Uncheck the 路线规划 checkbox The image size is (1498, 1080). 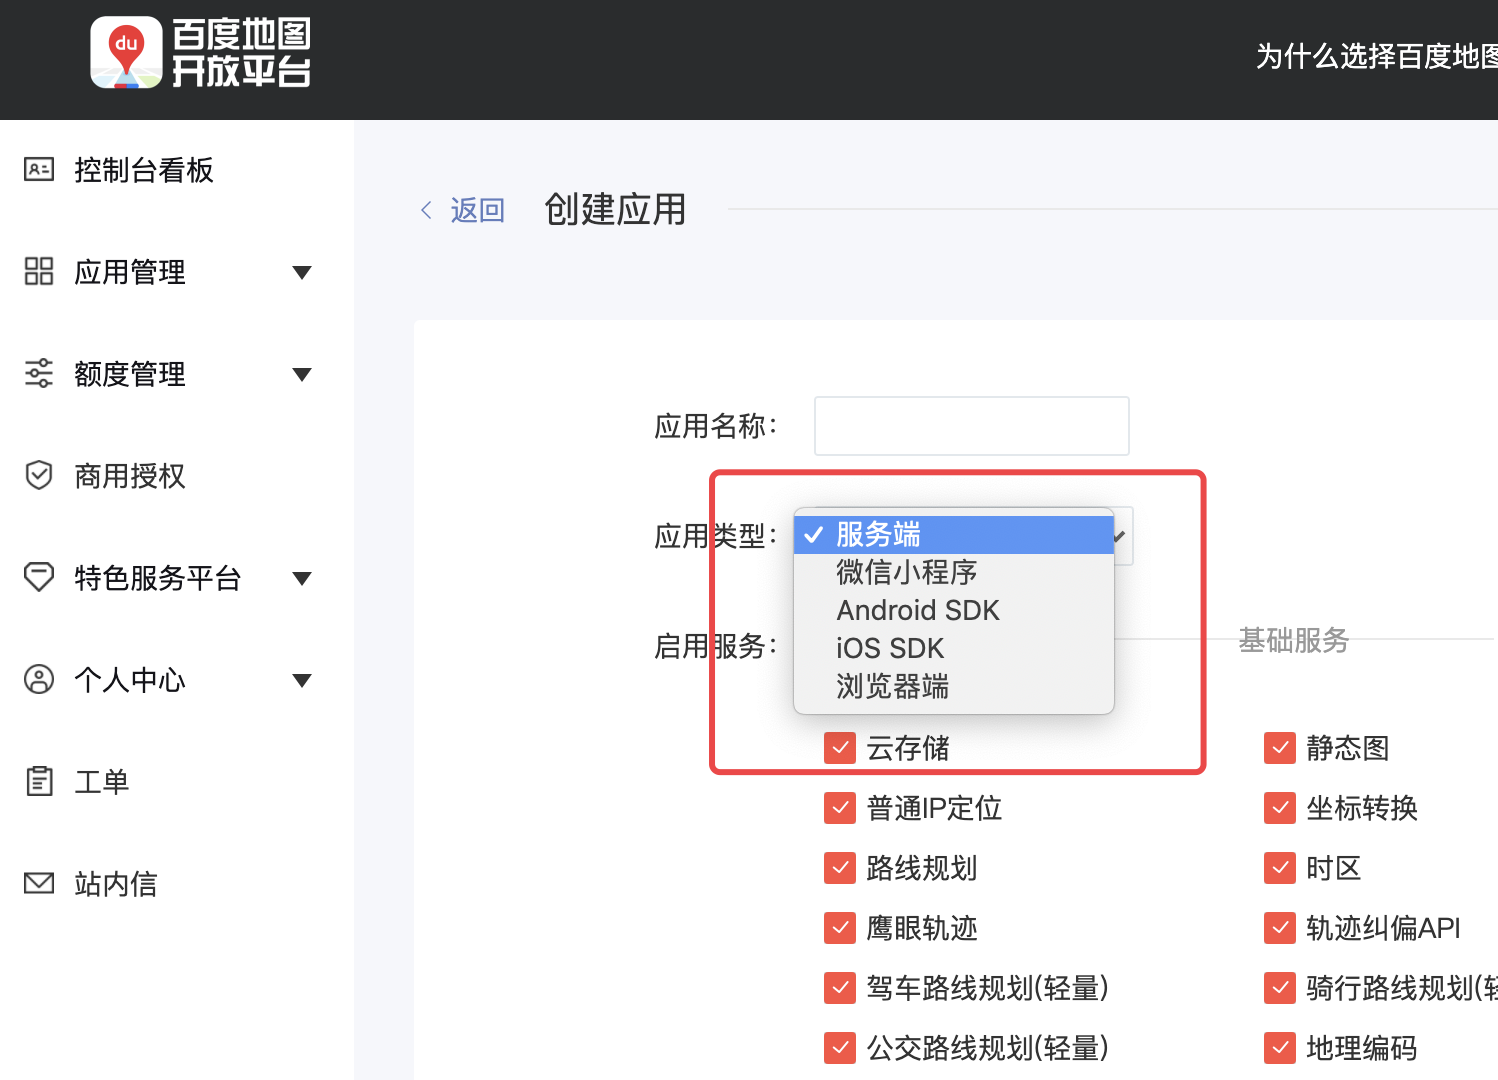coord(840,868)
